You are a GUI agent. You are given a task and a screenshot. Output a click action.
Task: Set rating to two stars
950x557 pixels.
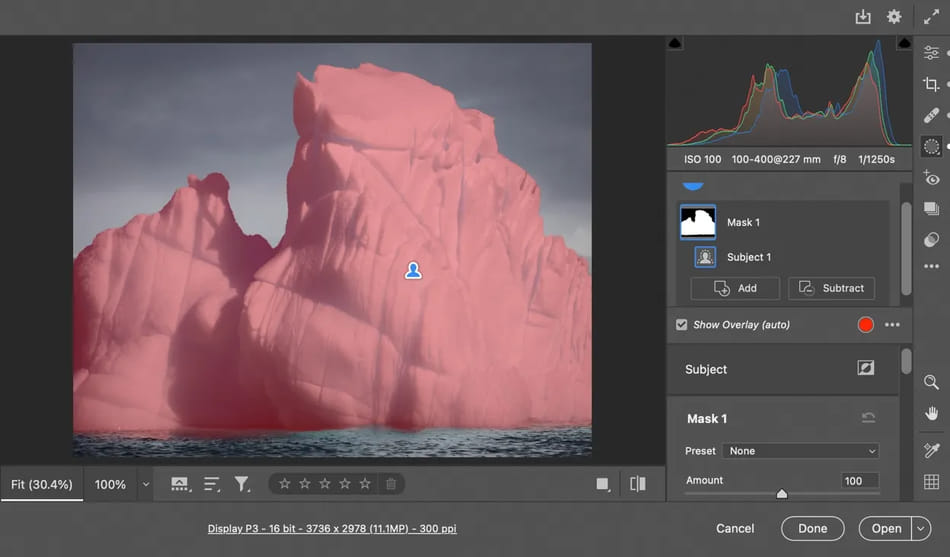tap(305, 484)
